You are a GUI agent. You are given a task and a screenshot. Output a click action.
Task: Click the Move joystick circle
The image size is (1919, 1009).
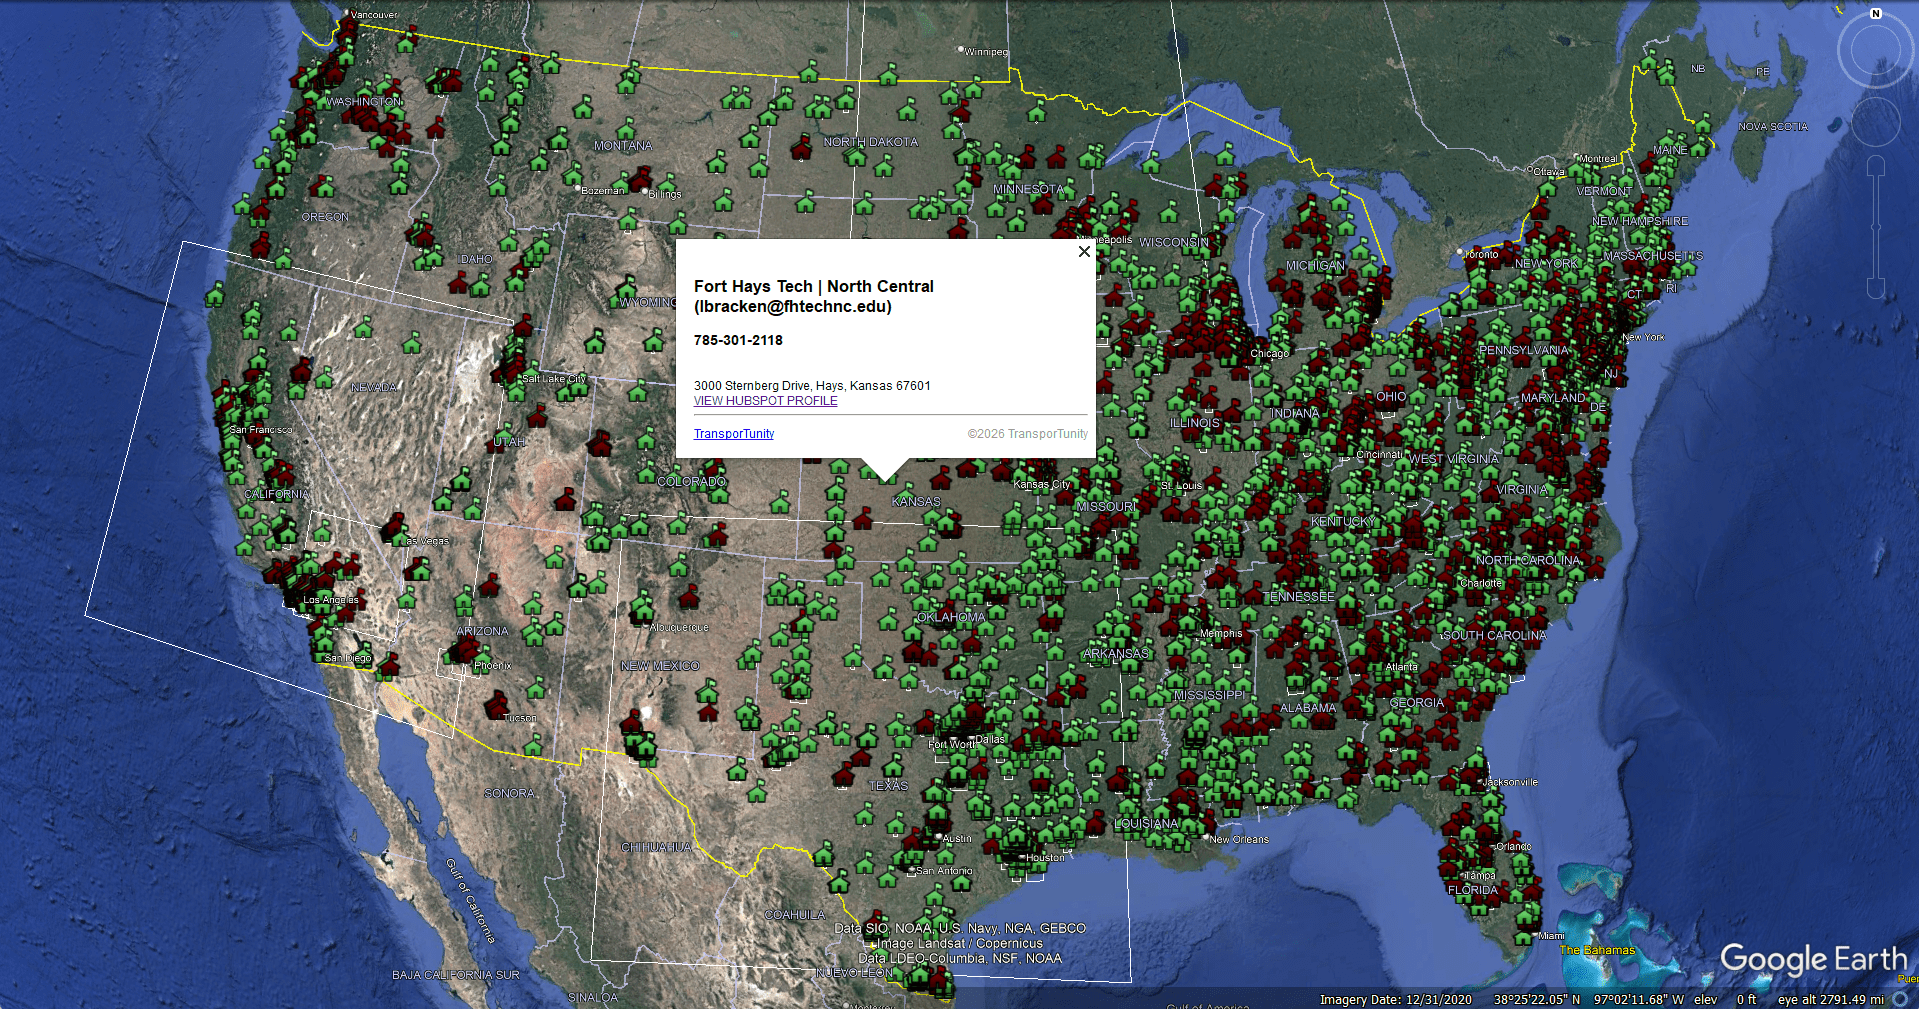(1875, 123)
